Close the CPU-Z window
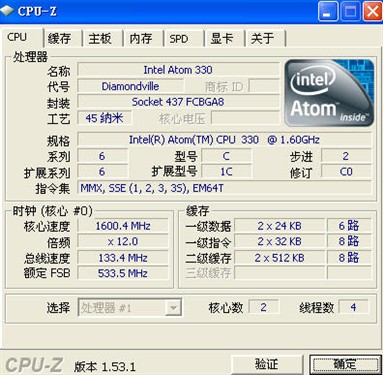383x375 pixels. (372, 12)
